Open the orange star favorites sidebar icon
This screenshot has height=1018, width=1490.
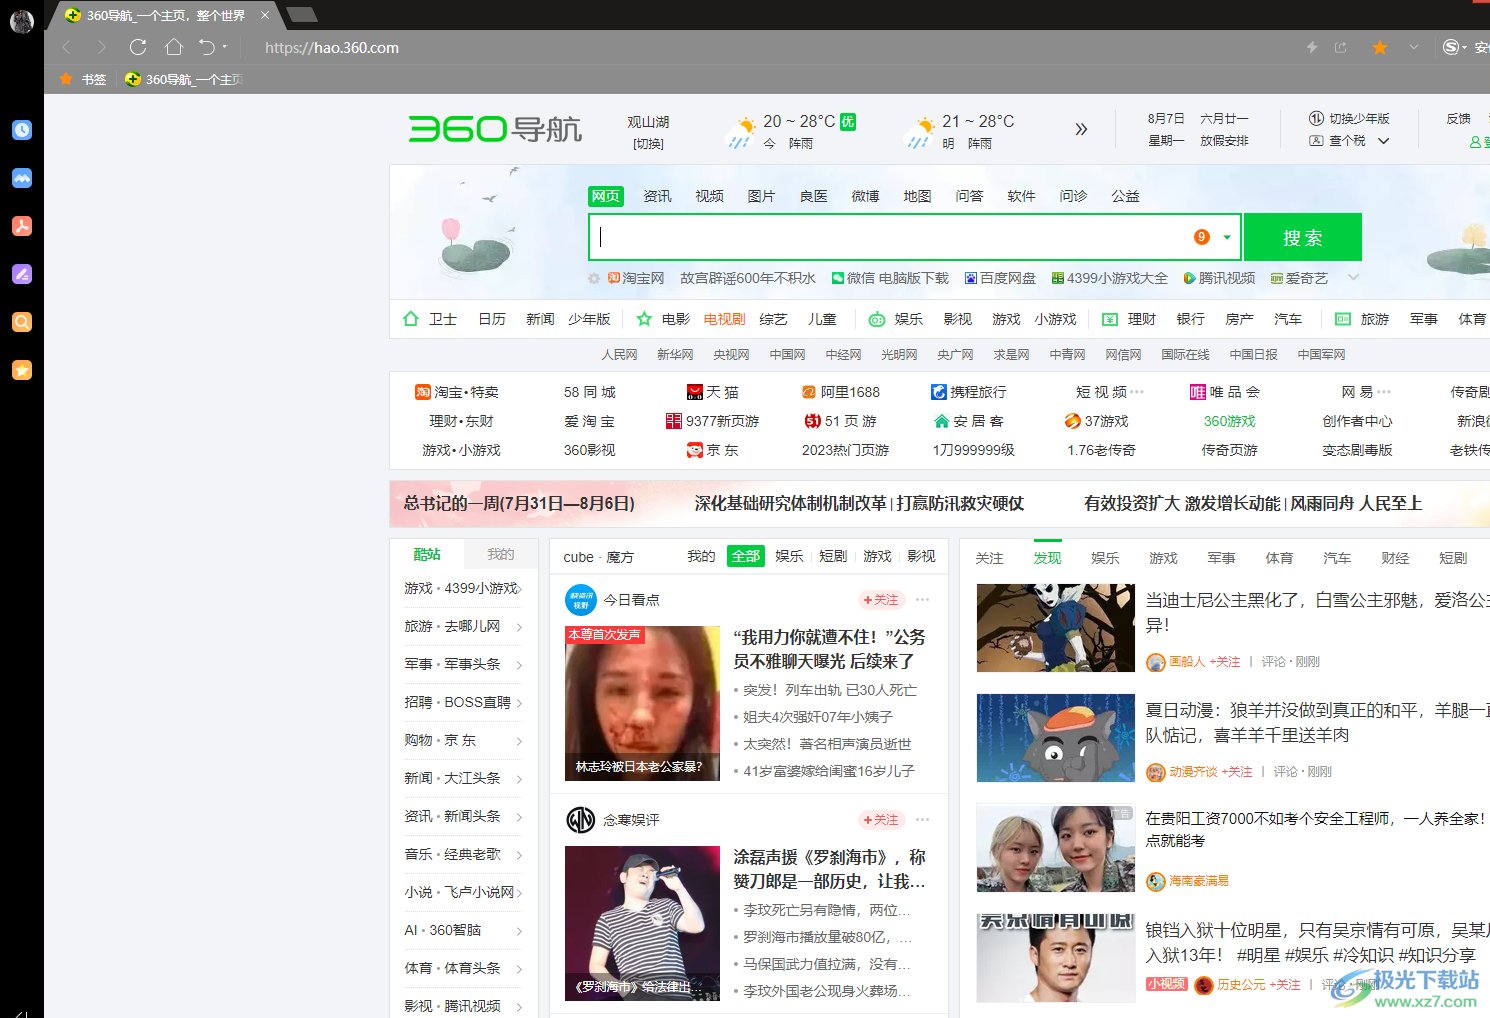(22, 370)
